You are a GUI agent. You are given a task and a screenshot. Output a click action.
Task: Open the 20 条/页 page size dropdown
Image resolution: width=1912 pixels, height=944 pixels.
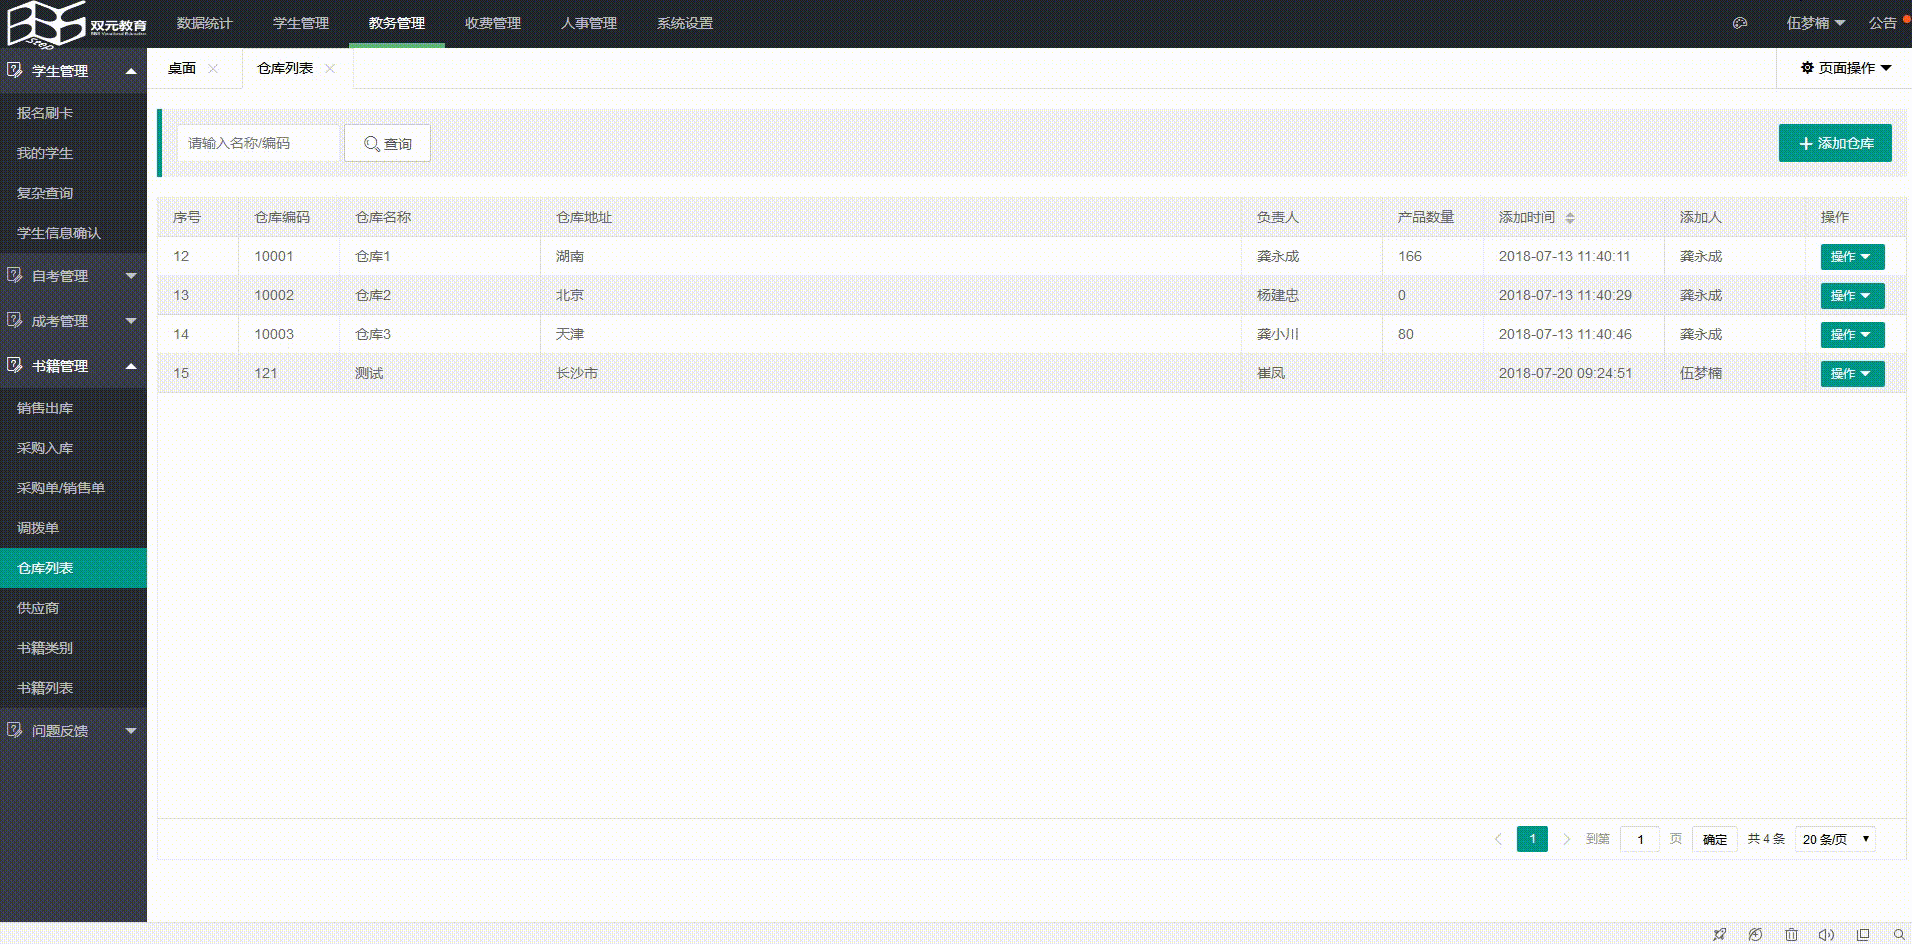(1835, 839)
